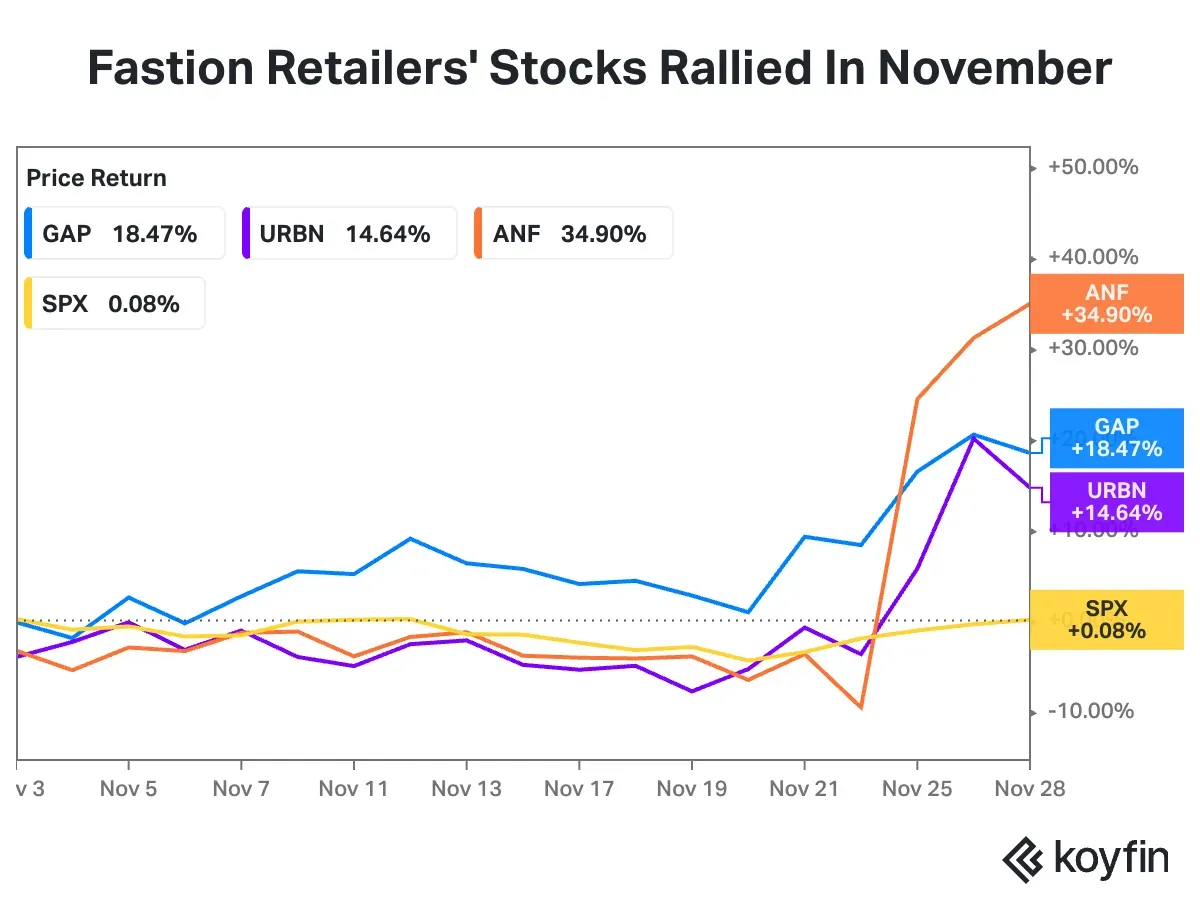The image size is (1200, 900).
Task: Click the +50.00% y-axis label
Action: 1092,167
